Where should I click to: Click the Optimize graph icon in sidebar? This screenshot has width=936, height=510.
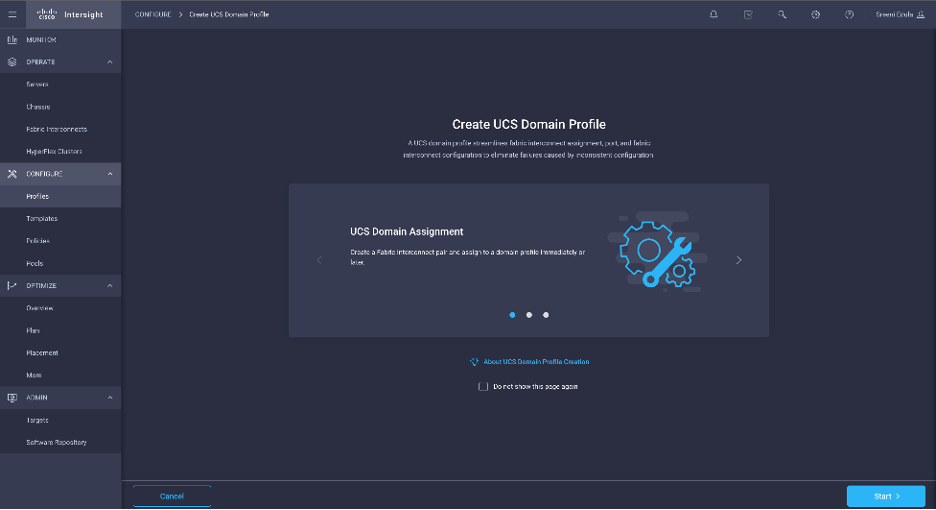tap(12, 285)
